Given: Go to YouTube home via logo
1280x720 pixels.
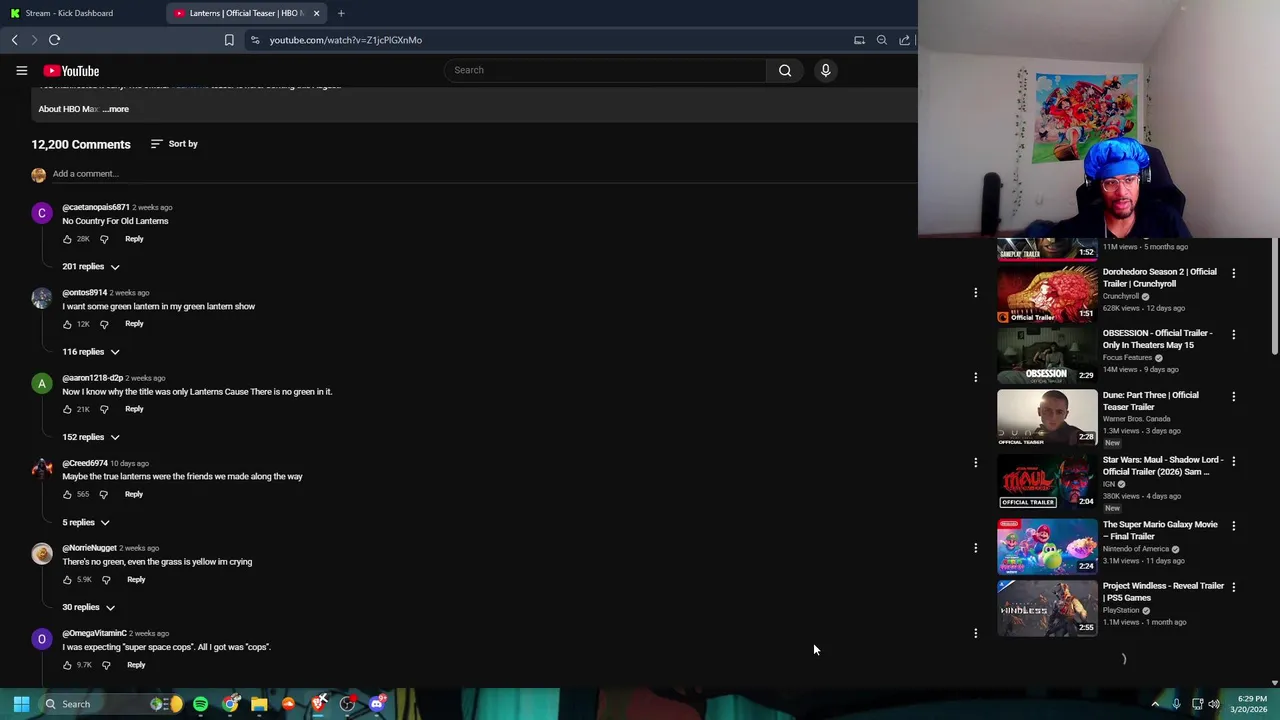Looking at the screenshot, I should point(71,71).
